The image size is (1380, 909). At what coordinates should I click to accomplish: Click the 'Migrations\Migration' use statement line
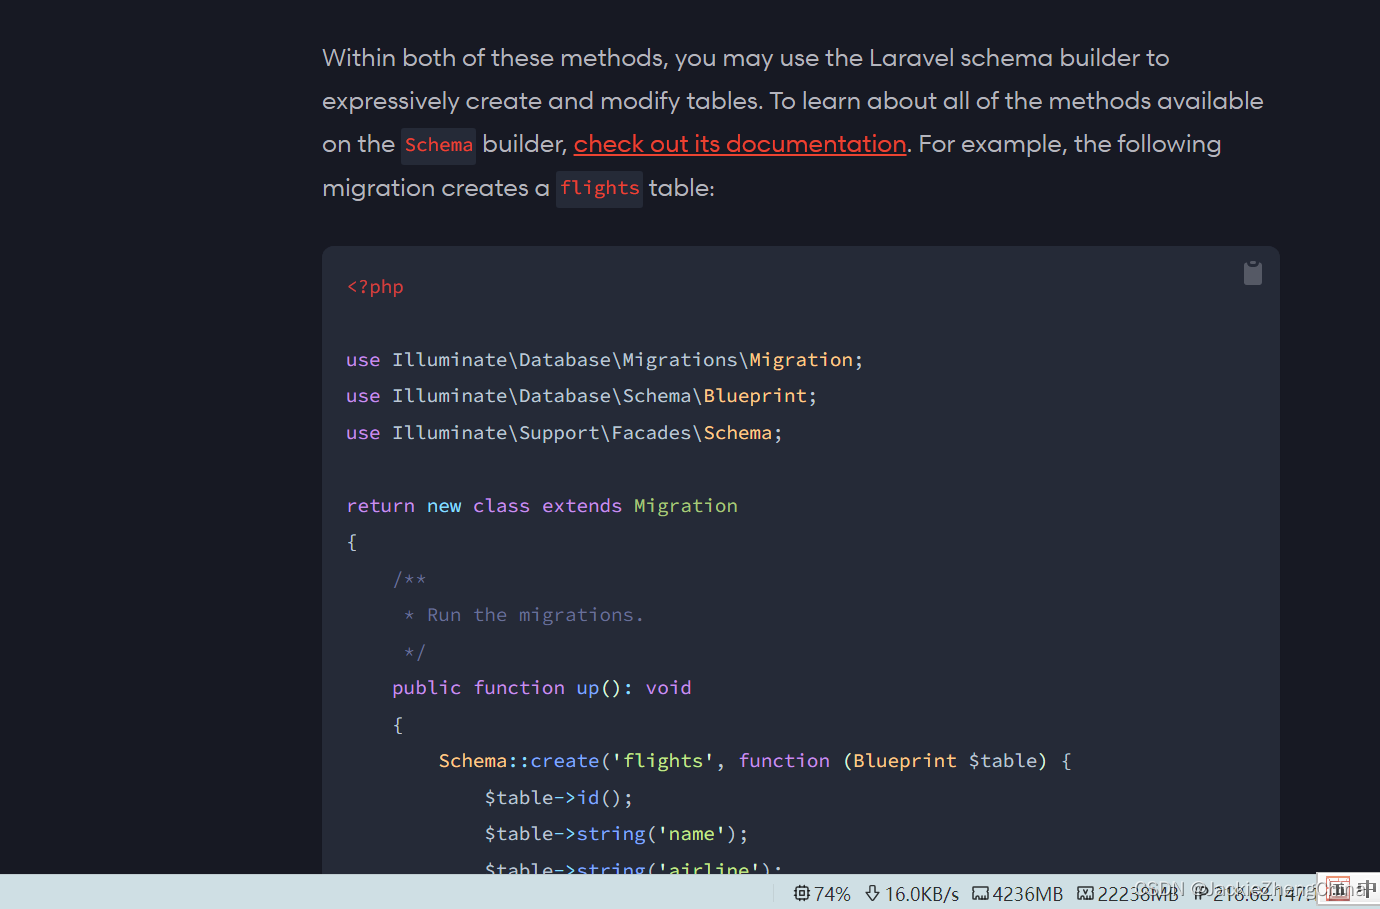pos(604,360)
